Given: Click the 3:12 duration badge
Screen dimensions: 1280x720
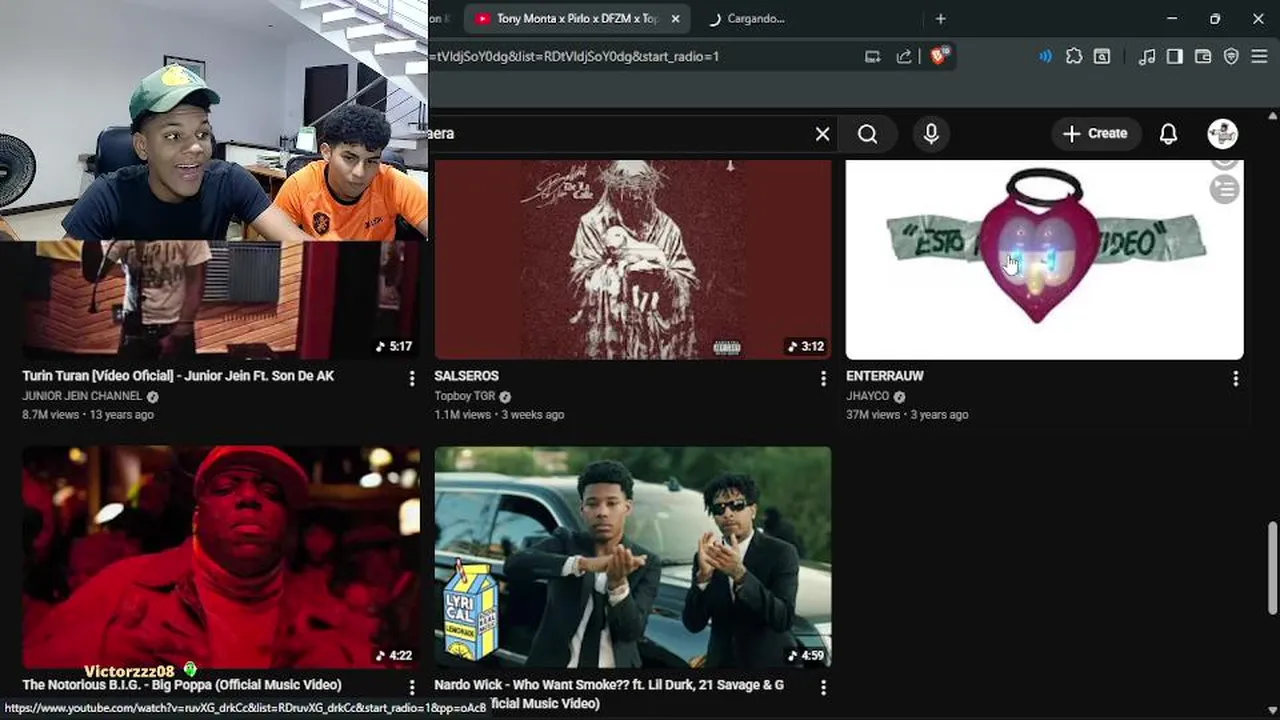Looking at the screenshot, I should pyautogui.click(x=806, y=347).
